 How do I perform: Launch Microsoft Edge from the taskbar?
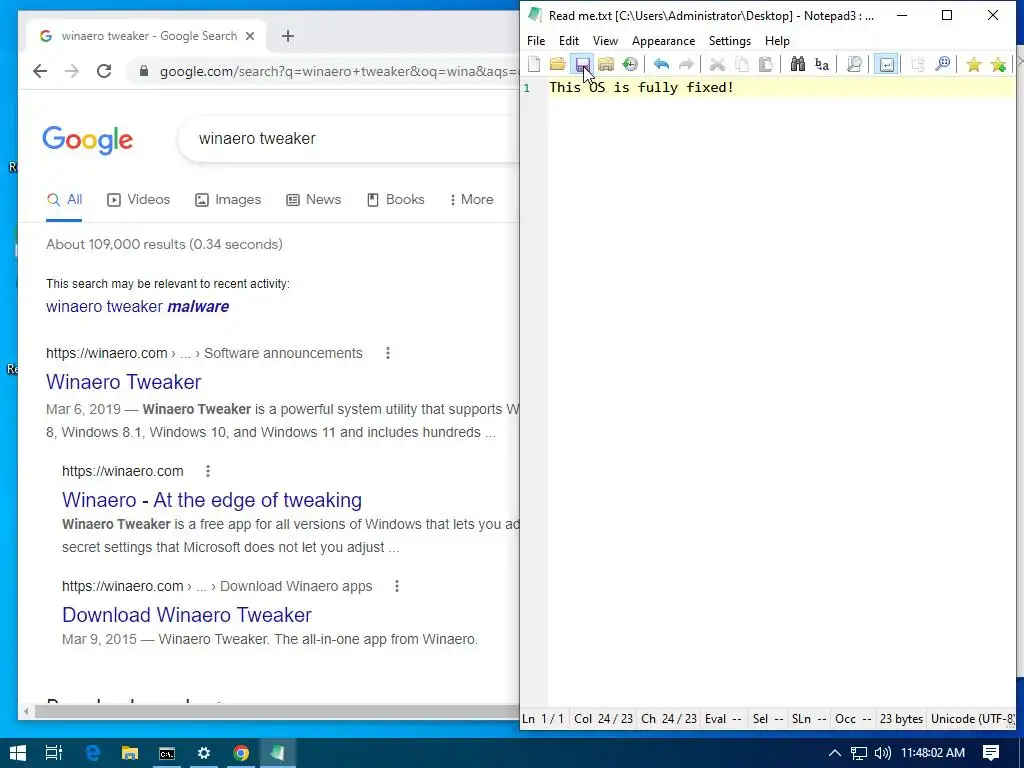(x=93, y=753)
